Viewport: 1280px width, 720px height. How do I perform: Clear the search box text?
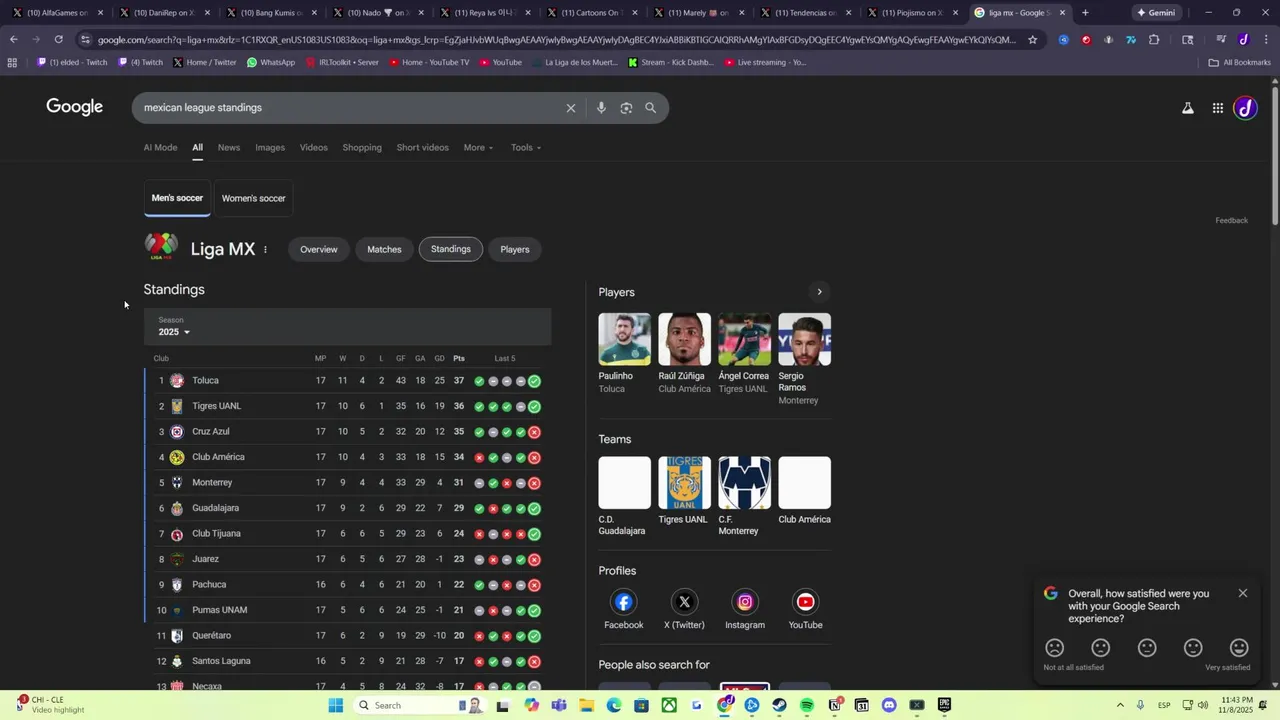(x=571, y=108)
